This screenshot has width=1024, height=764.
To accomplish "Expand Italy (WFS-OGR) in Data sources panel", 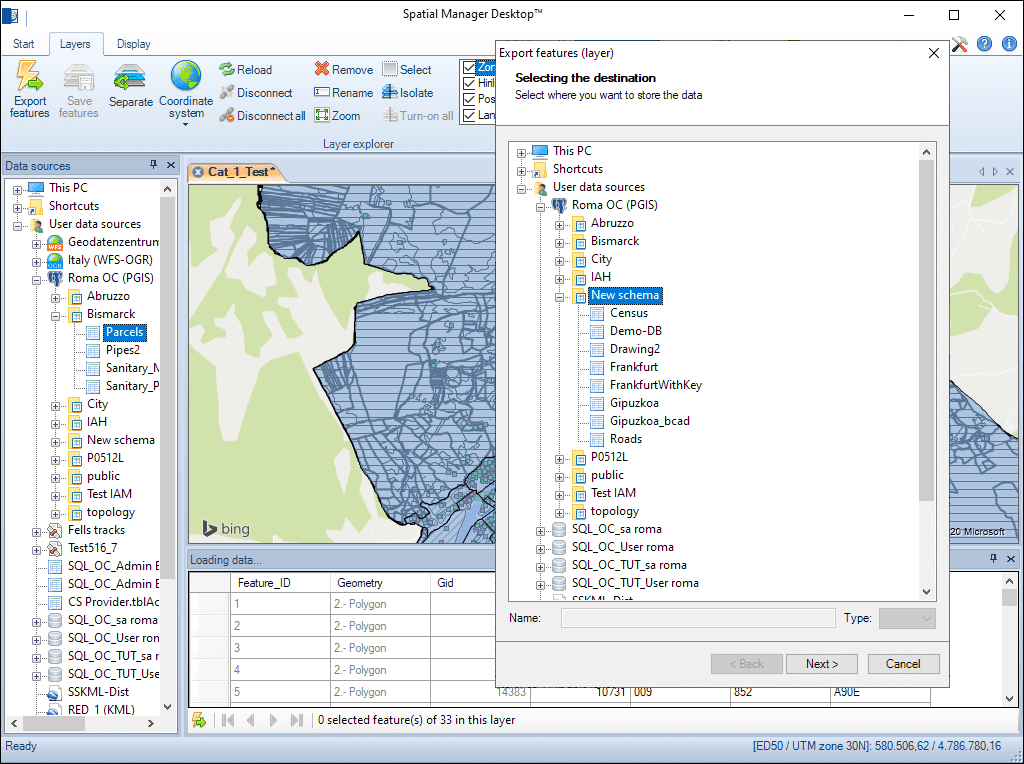I will coord(37,262).
